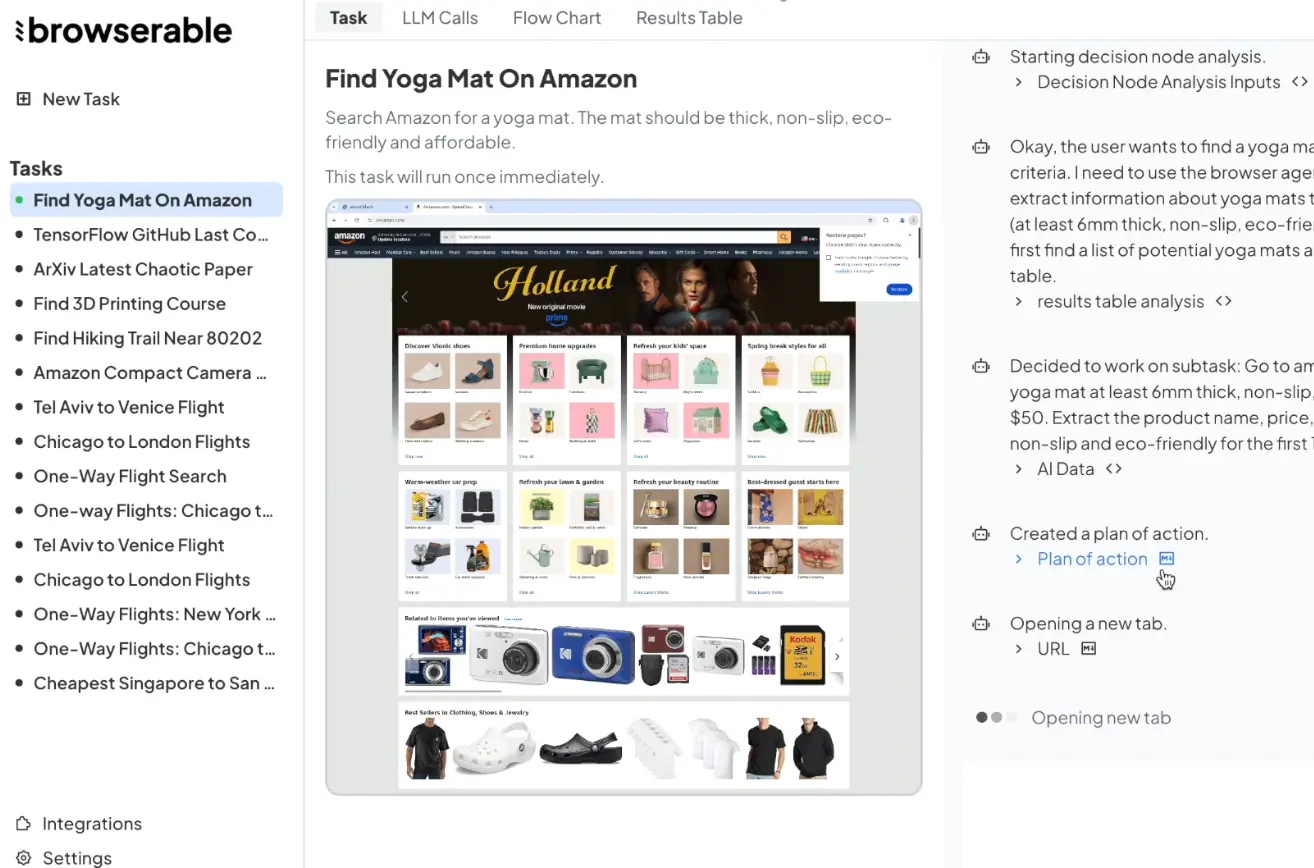Open markdown icon beside "Plan of action"
Viewport: 1314px width, 868px height.
pyautogui.click(x=1166, y=559)
